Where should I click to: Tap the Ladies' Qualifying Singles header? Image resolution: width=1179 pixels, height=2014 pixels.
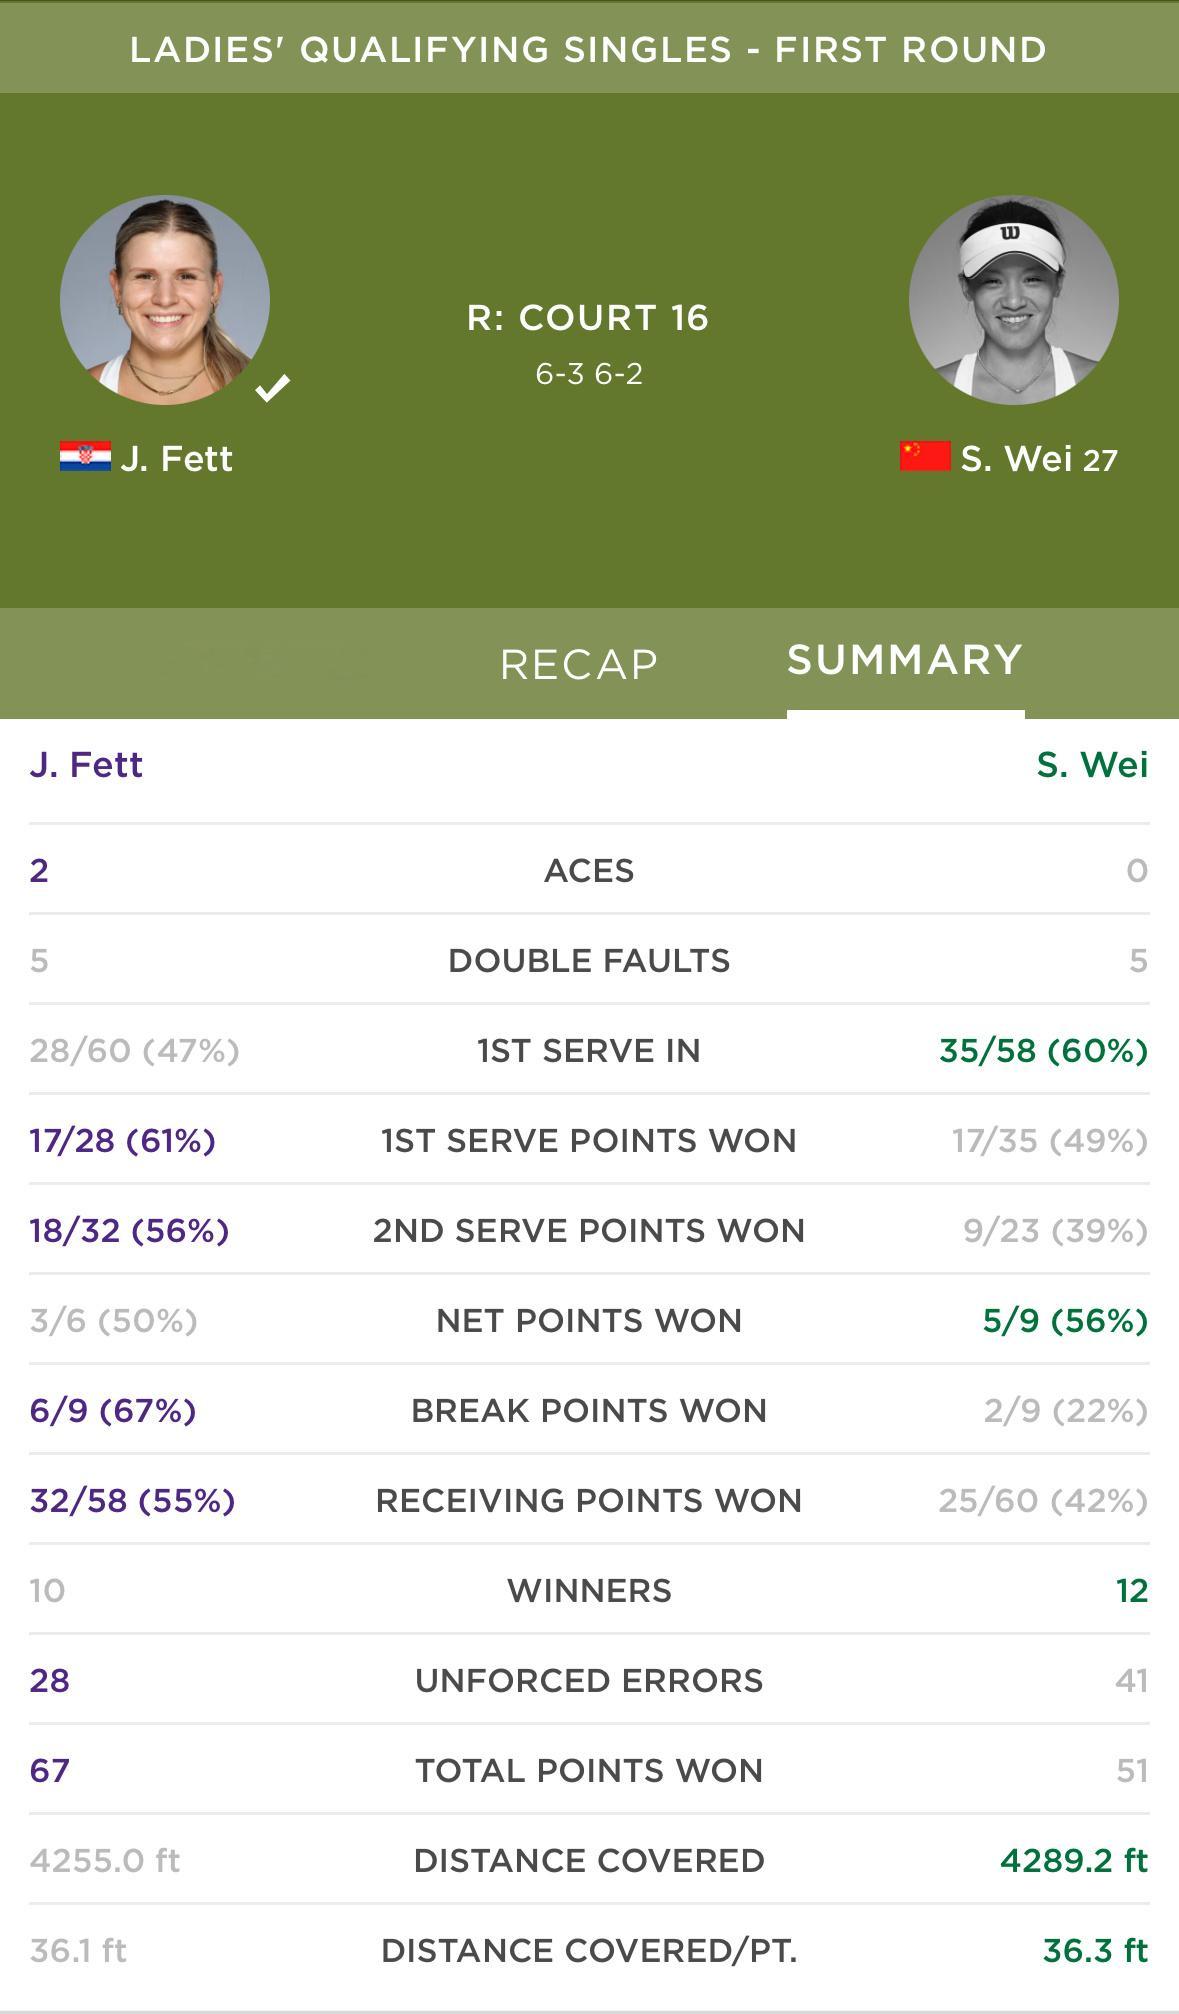589,49
